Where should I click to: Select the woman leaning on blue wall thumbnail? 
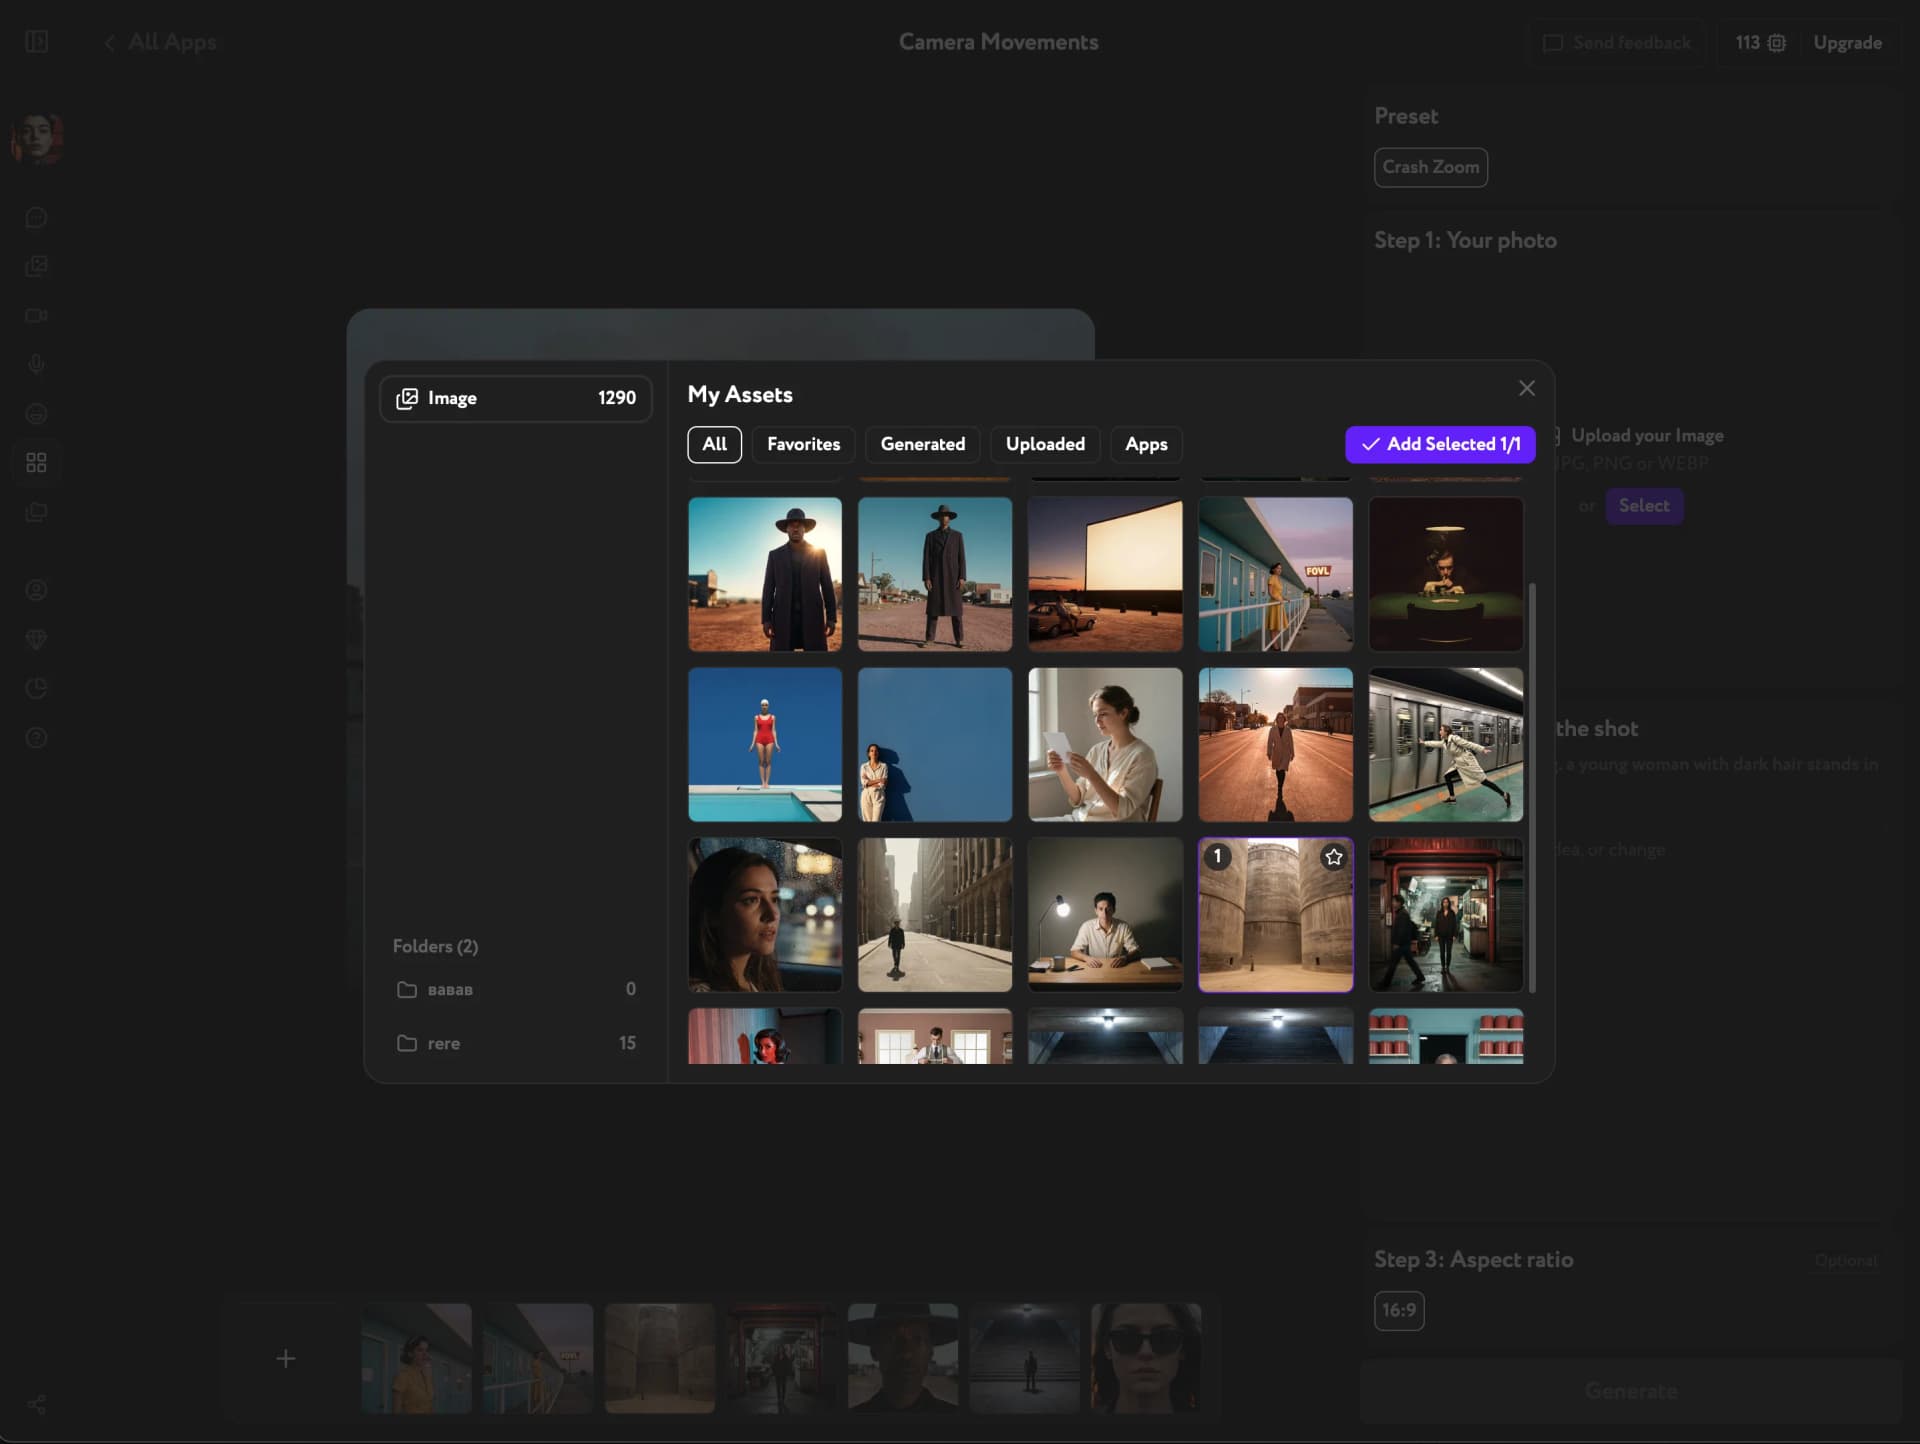coord(935,745)
